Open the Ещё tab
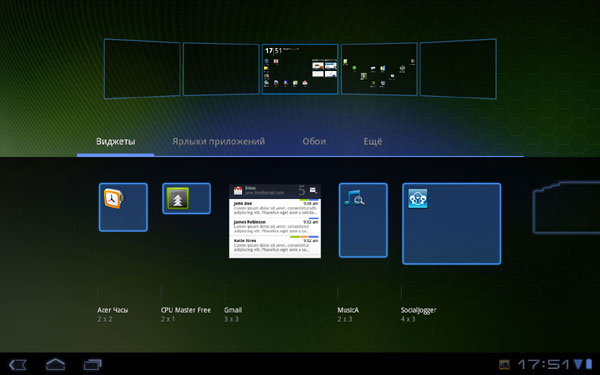 pos(373,142)
